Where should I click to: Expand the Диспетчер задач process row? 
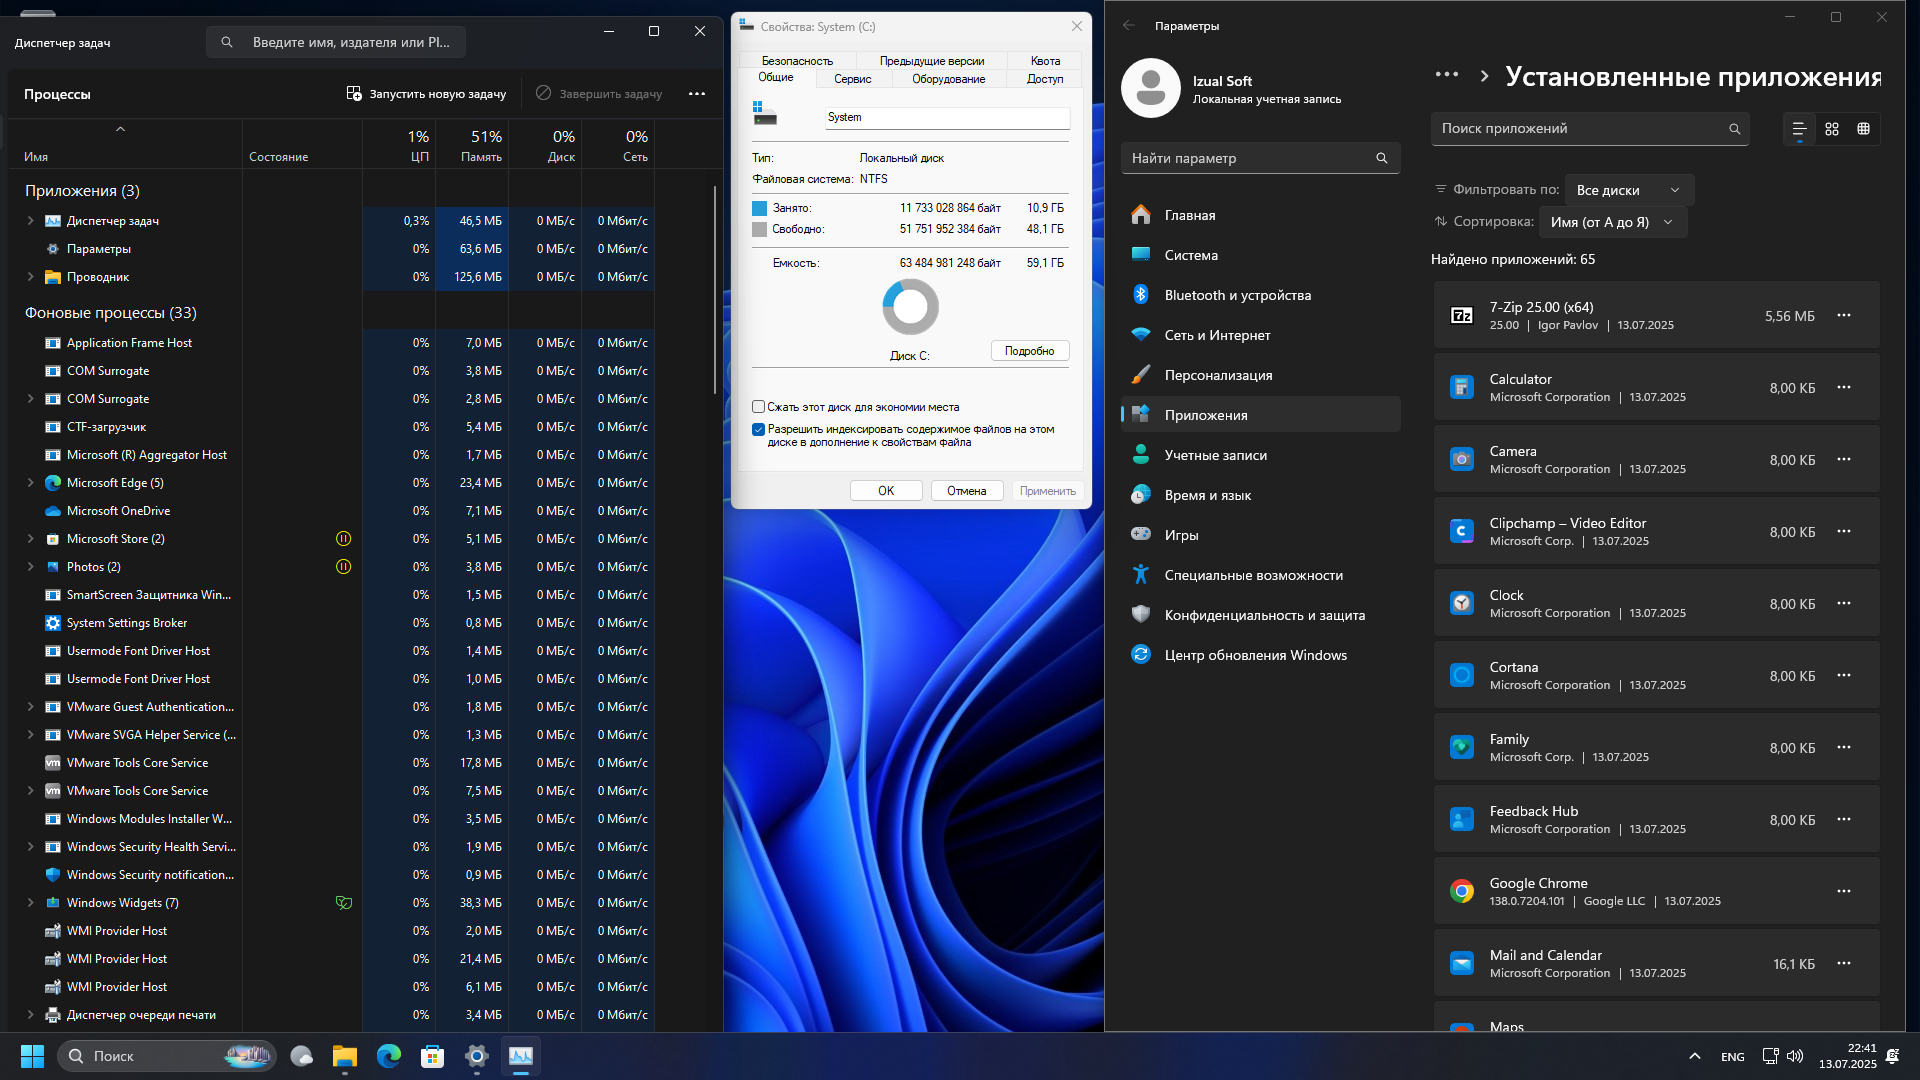30,221
